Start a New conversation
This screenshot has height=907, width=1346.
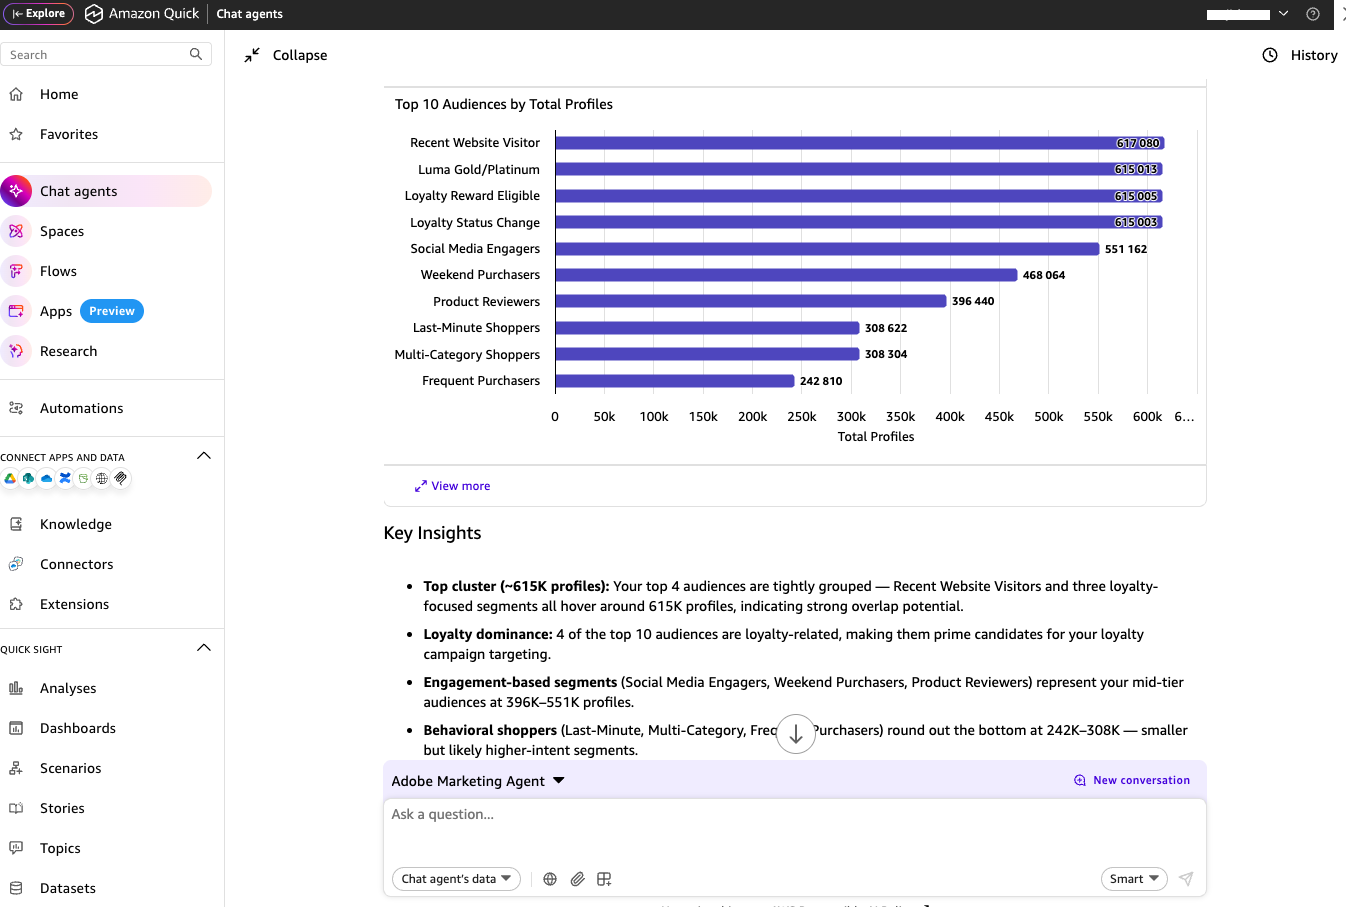point(1132,780)
